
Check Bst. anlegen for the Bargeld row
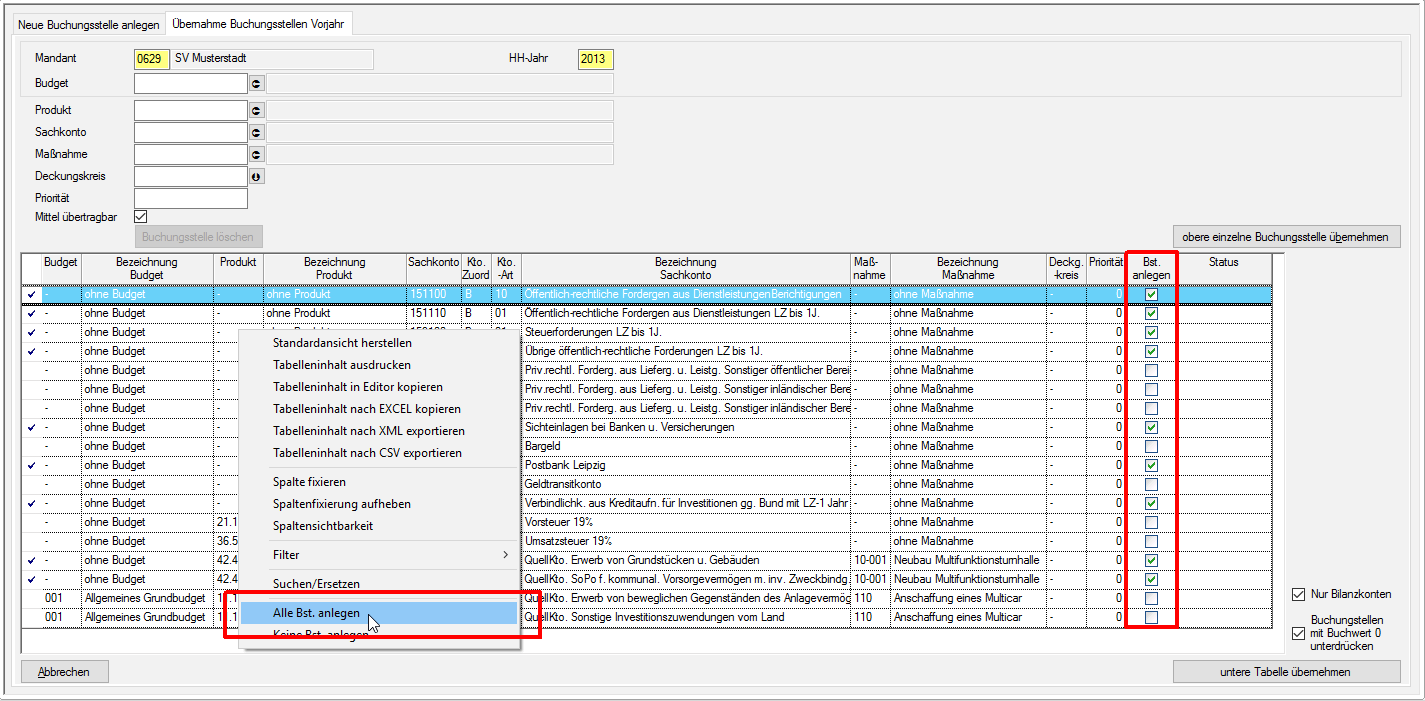[x=1151, y=446]
